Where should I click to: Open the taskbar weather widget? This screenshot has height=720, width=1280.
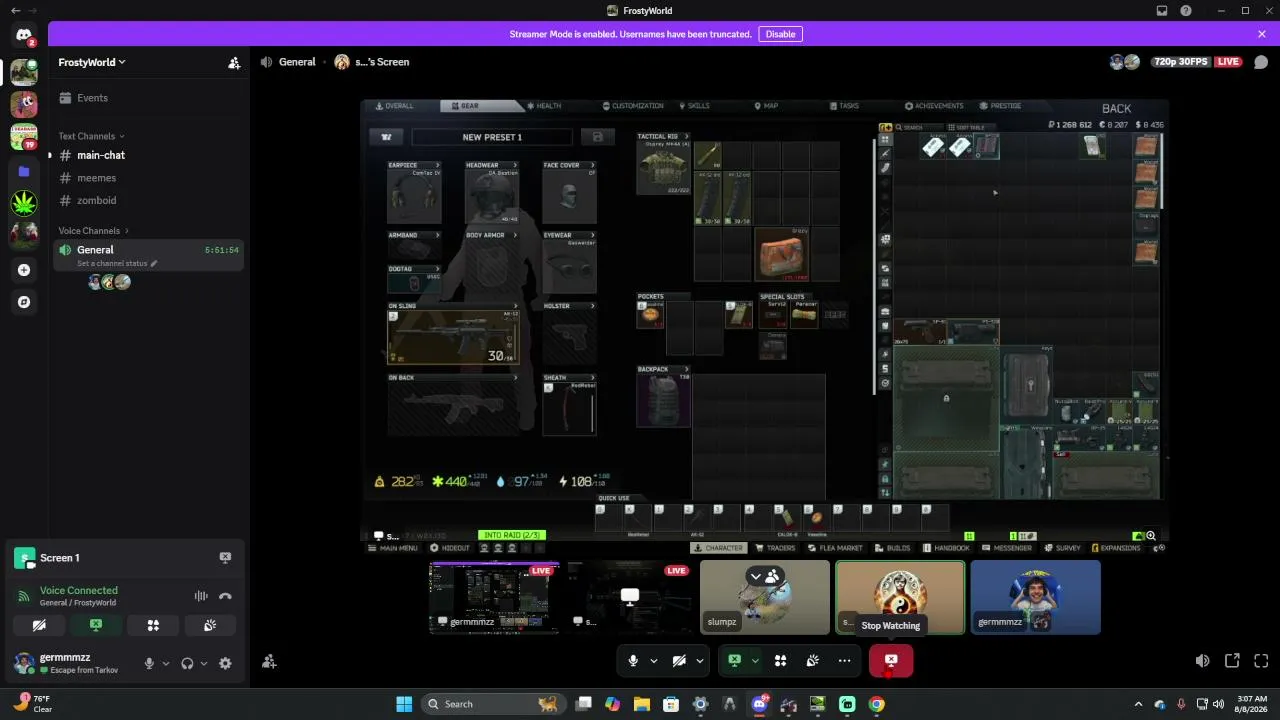point(32,704)
